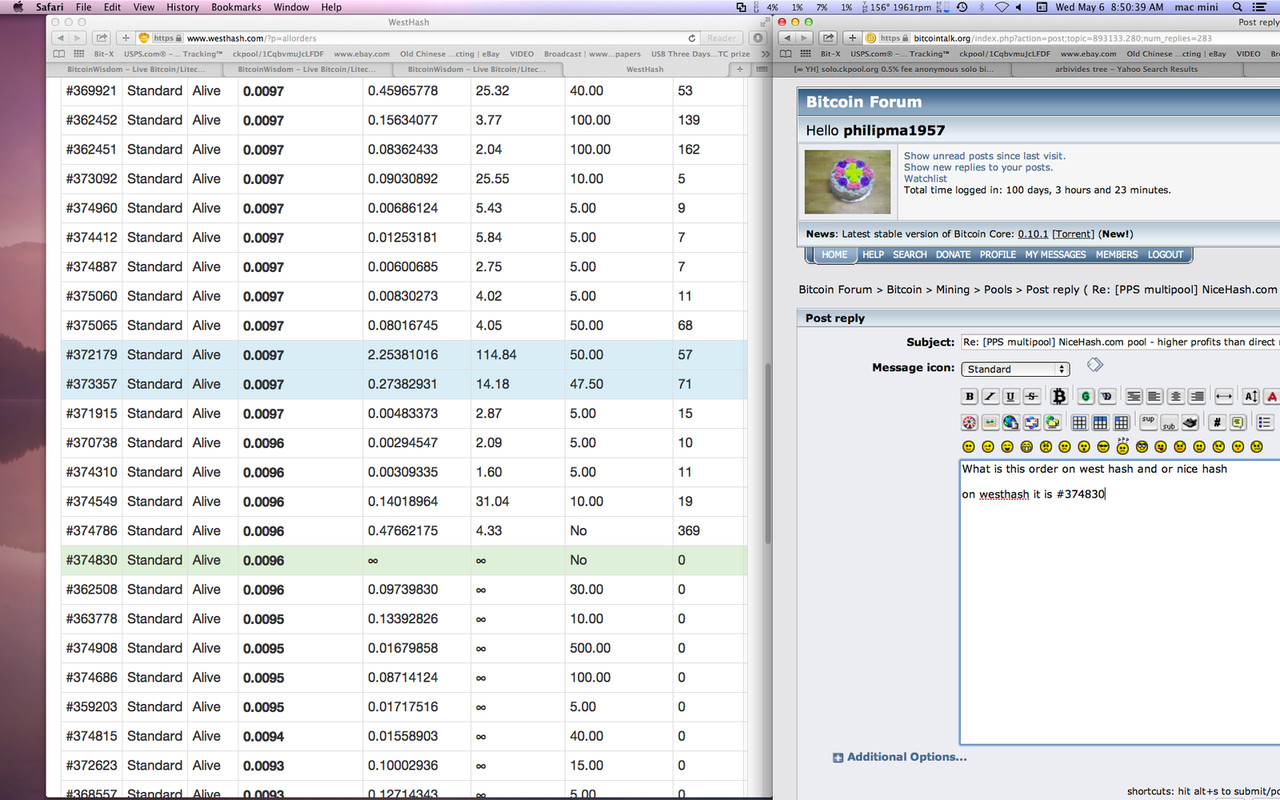Insert image tag icon in editor
1280x800 pixels.
tap(991, 422)
